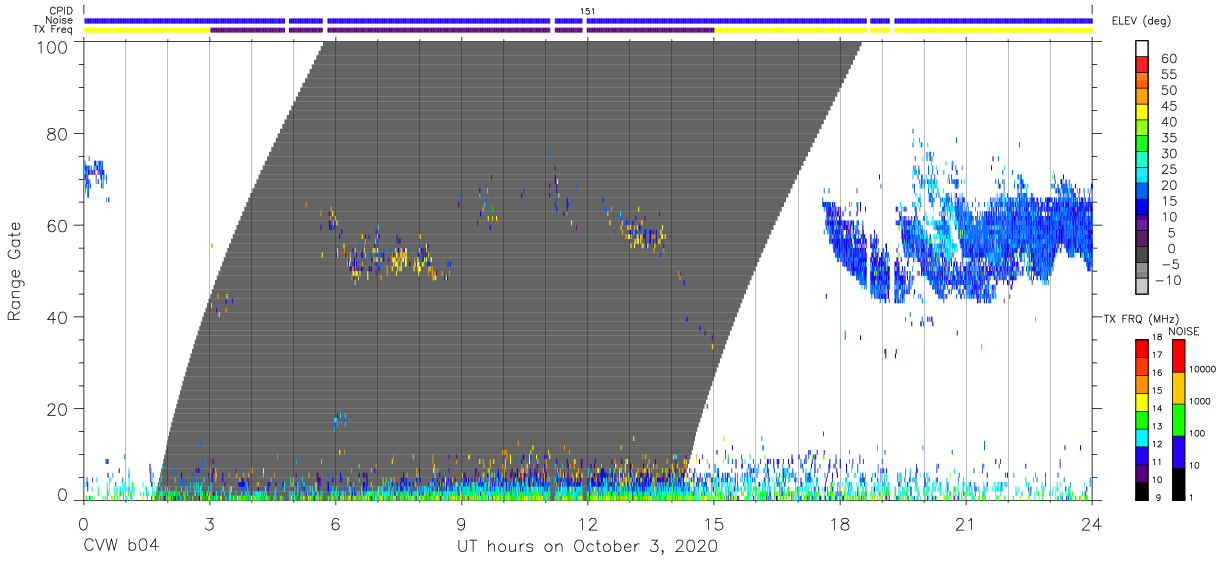The width and height of the screenshot is (1228, 567).
Task: Select the CVW b04 radar label
Action: click(120, 547)
